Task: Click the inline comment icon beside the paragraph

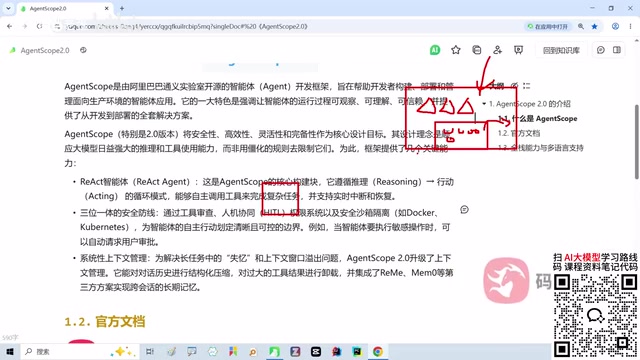Action: [x=464, y=209]
